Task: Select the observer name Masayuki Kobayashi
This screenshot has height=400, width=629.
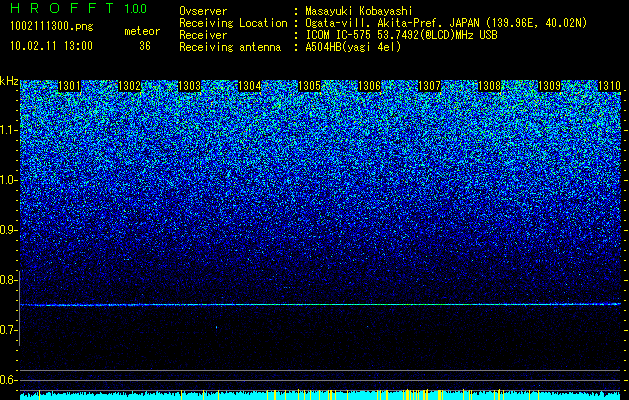Action: 359,11
